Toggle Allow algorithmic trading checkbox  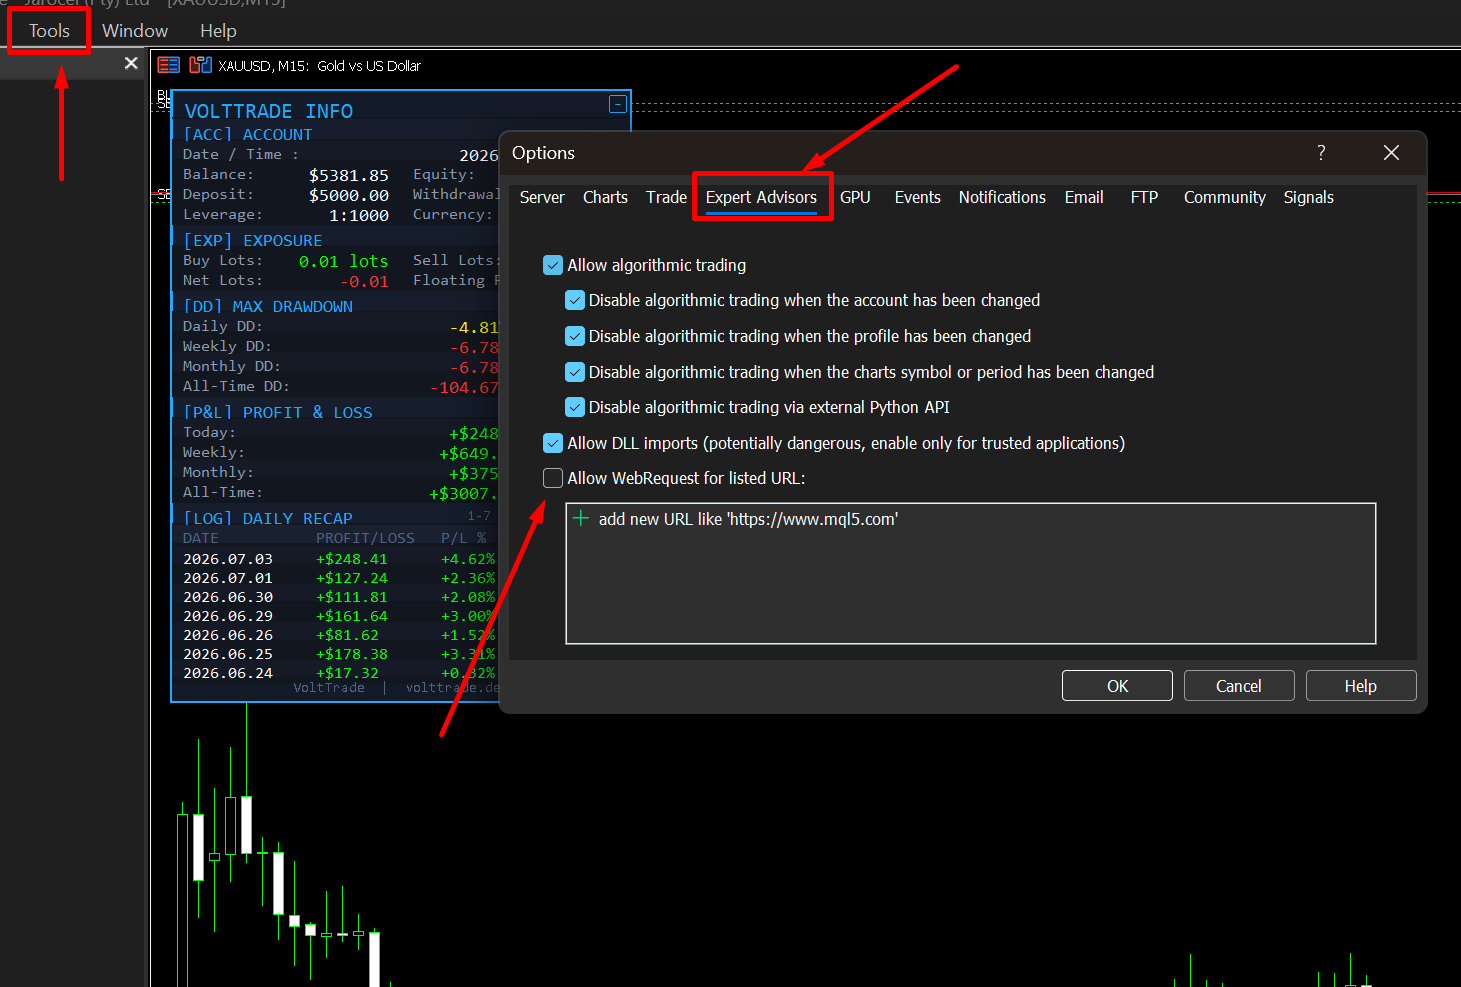pyautogui.click(x=553, y=265)
